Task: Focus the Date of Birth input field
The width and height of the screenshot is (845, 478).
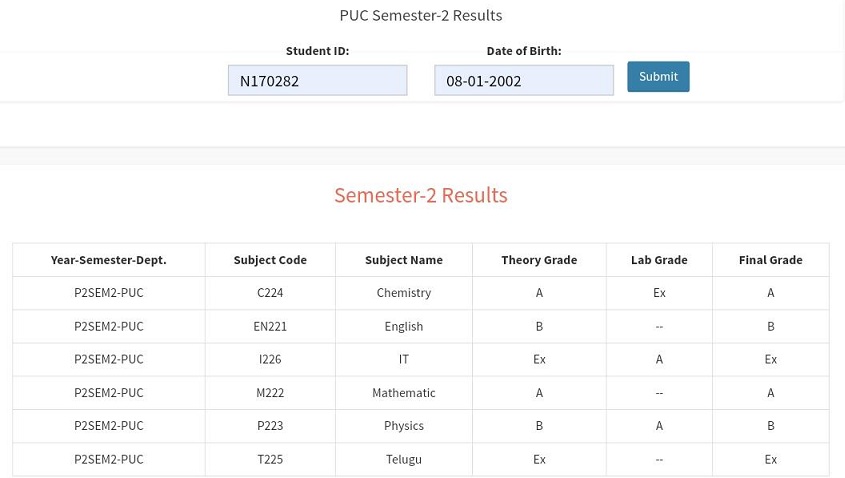Action: coord(524,80)
